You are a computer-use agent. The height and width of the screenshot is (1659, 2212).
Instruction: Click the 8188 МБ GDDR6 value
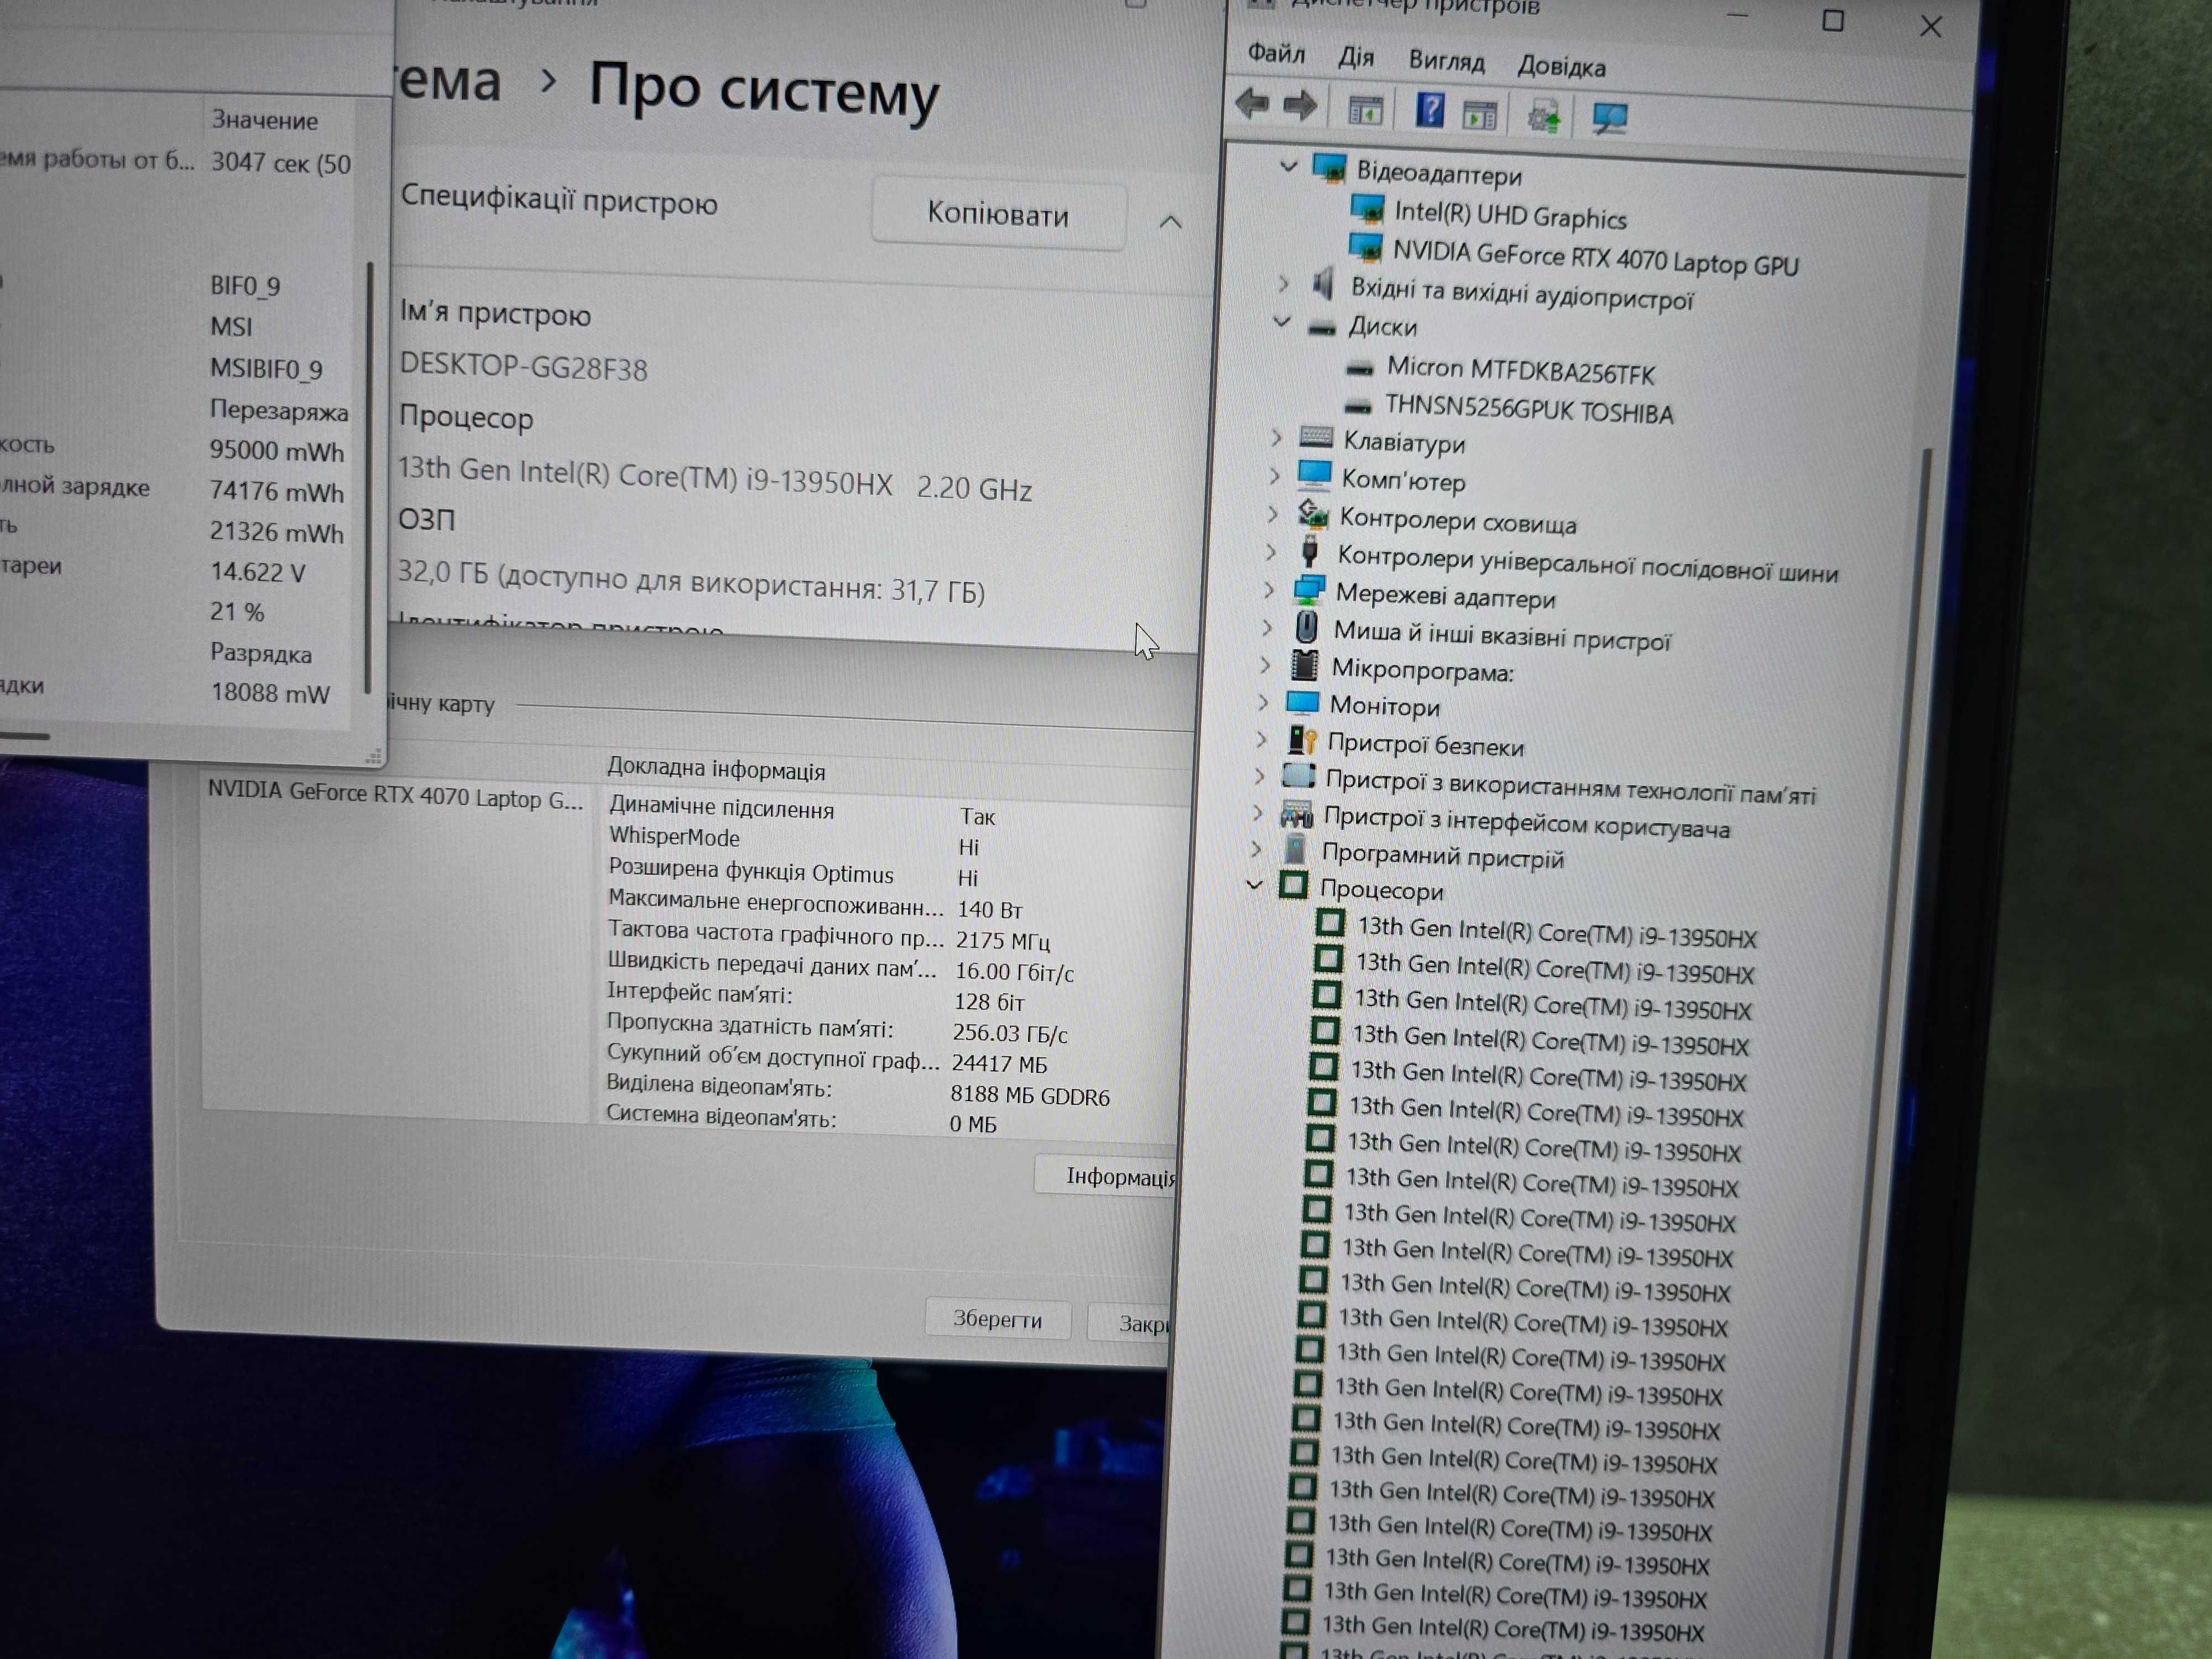tap(1030, 1096)
